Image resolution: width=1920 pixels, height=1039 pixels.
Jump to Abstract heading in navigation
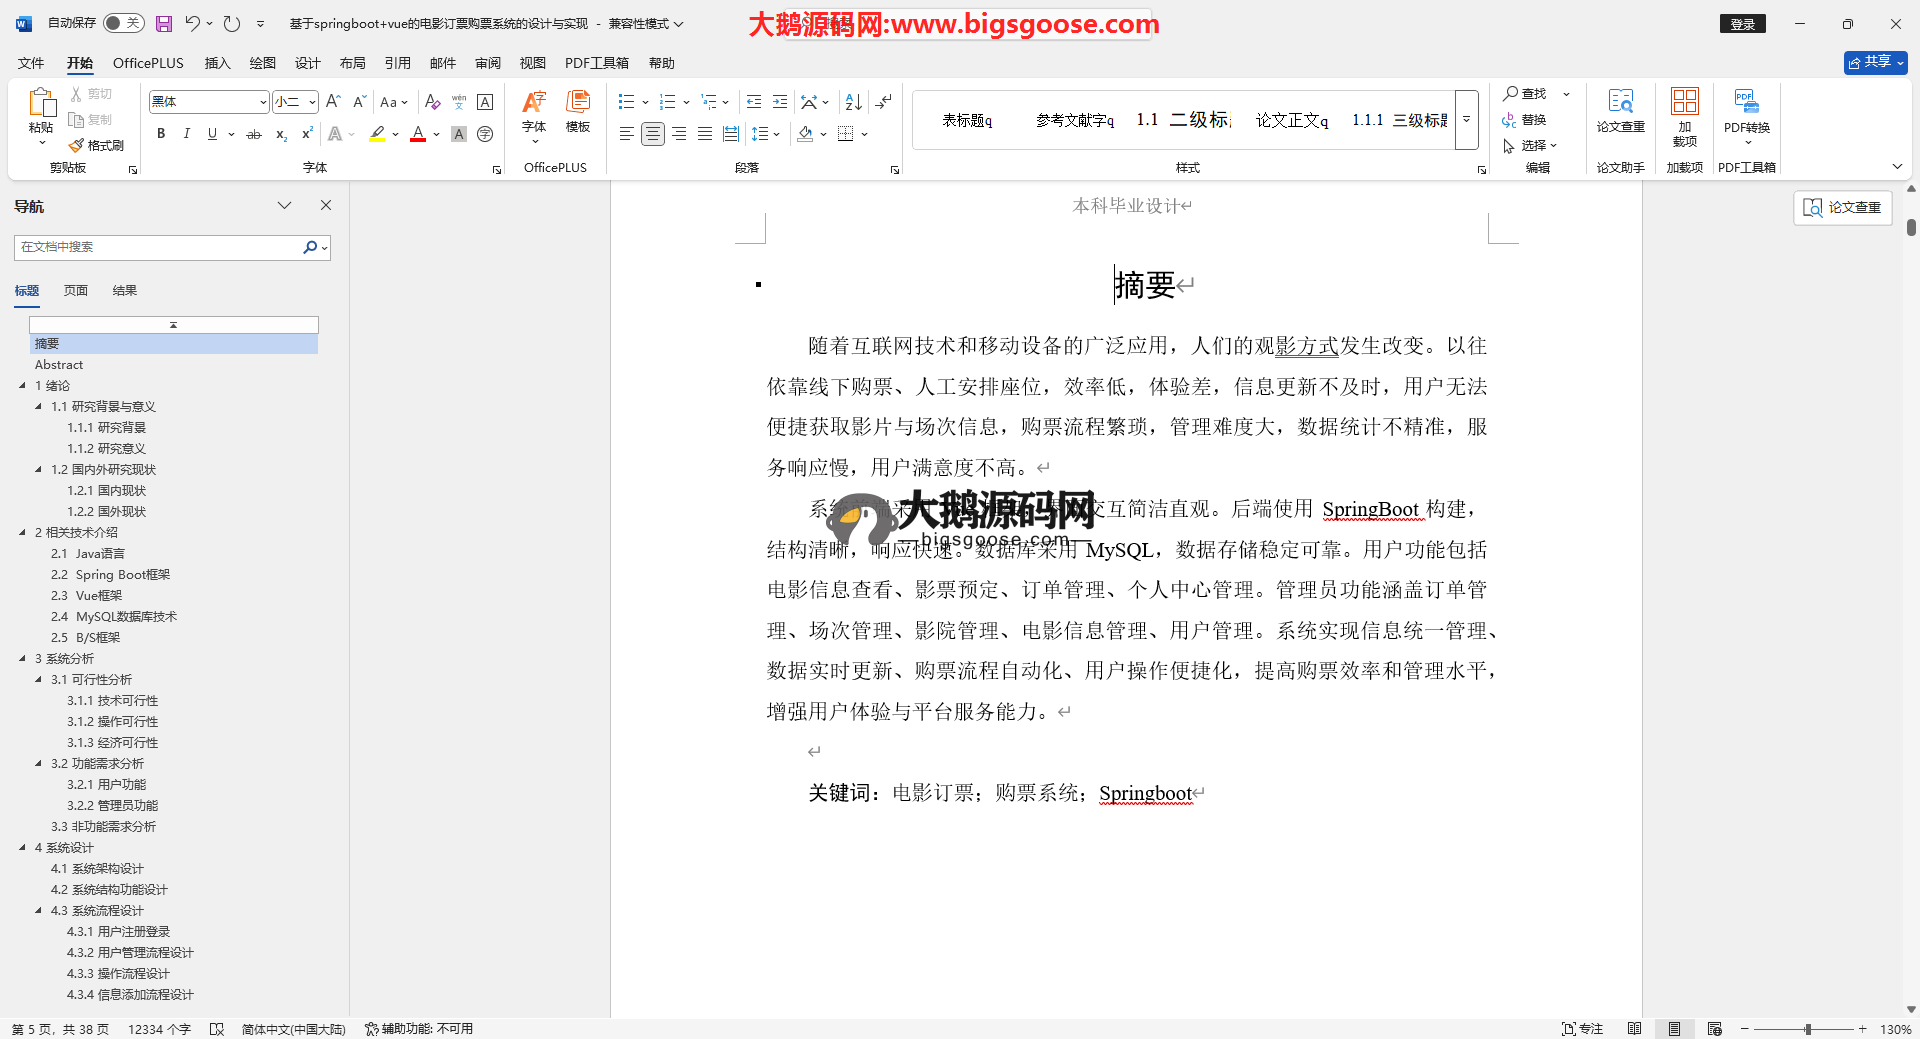point(59,365)
